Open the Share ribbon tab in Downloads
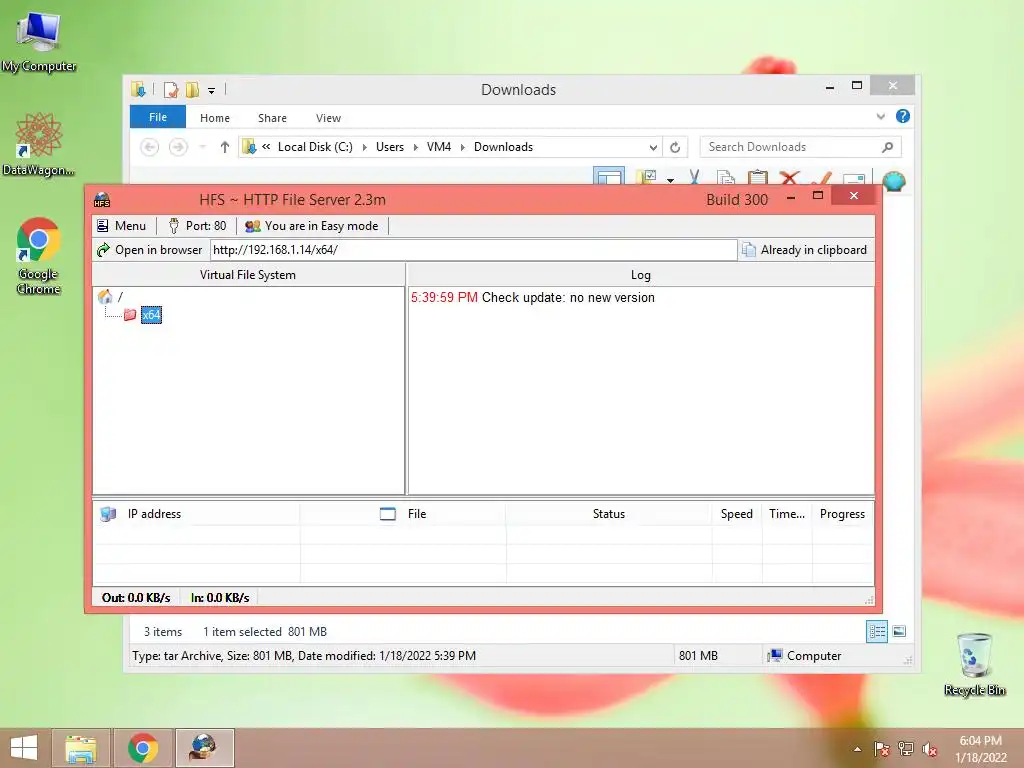 (272, 118)
